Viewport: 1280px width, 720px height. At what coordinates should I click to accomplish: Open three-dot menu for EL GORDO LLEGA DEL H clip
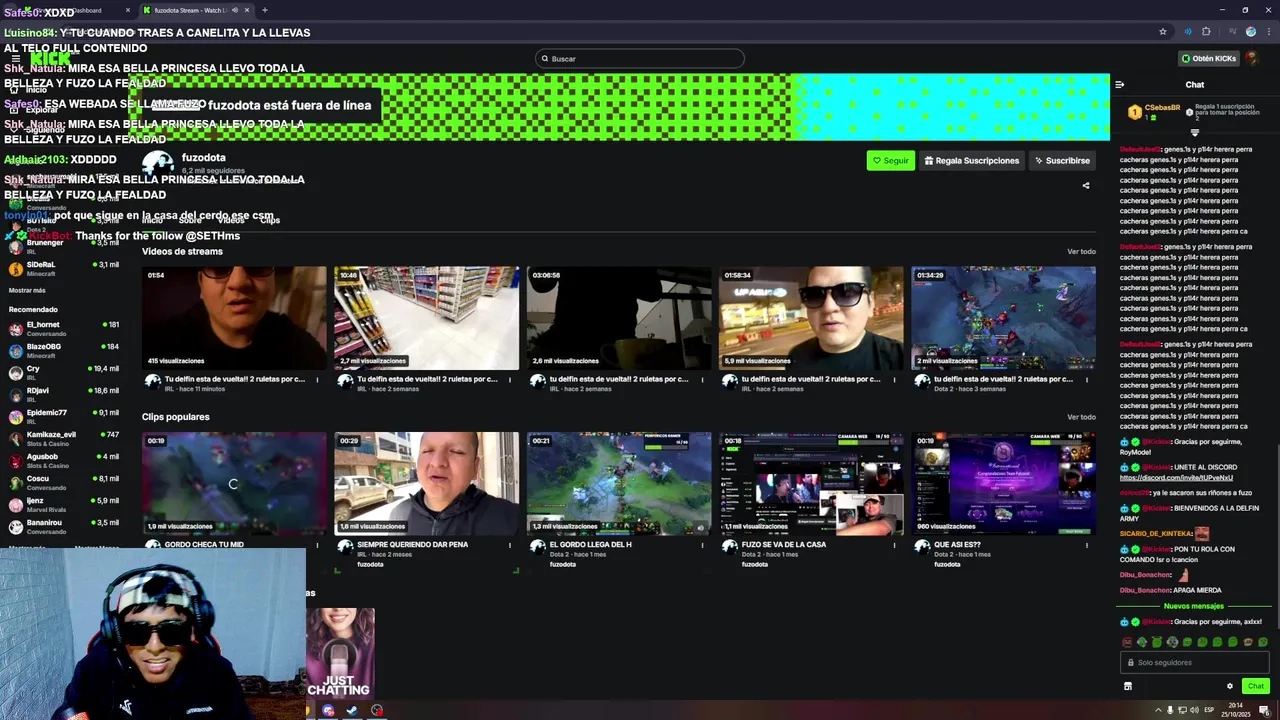click(703, 545)
